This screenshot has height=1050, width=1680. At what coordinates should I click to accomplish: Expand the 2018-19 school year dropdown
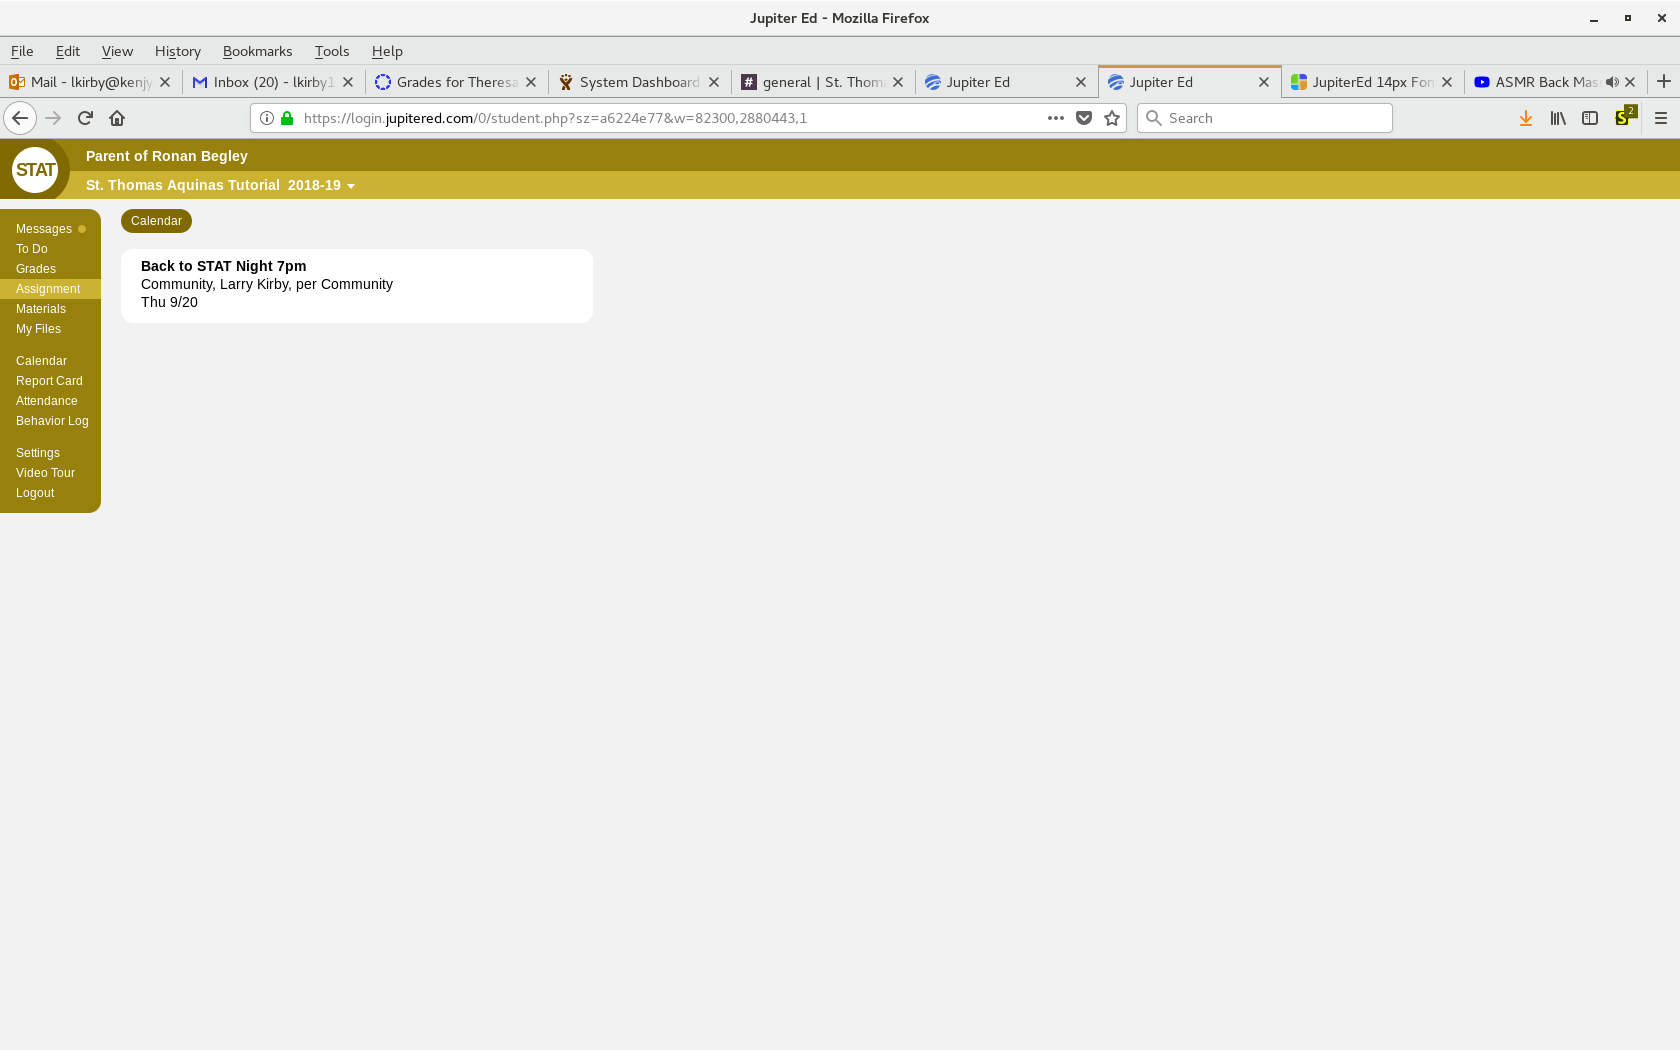click(321, 185)
